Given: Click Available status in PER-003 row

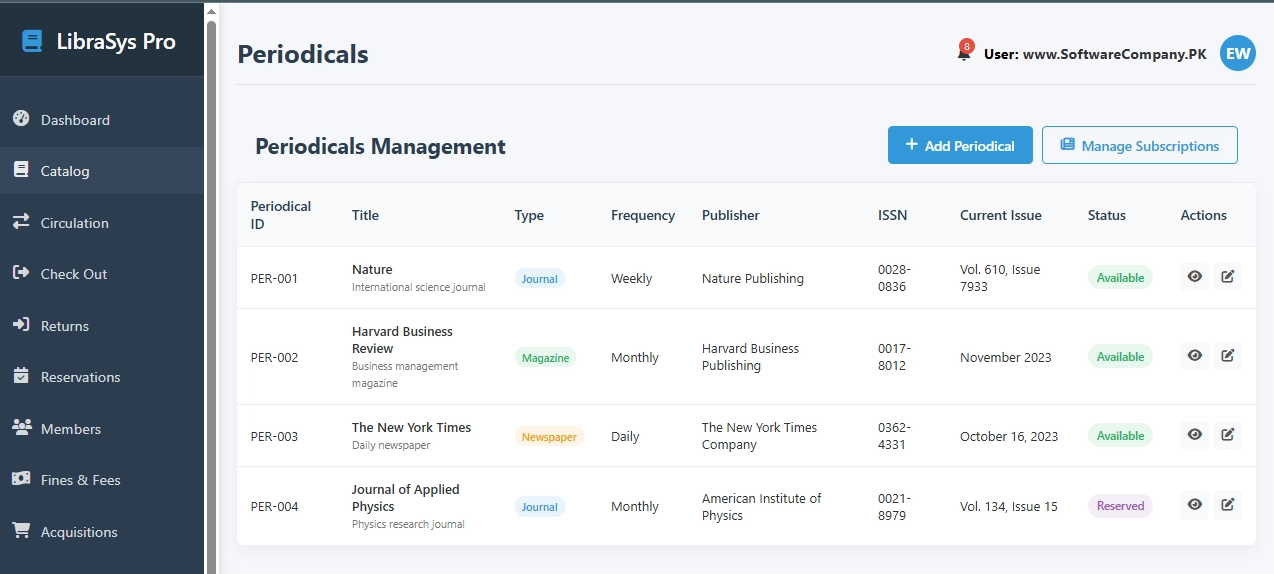Looking at the screenshot, I should 1120,435.
